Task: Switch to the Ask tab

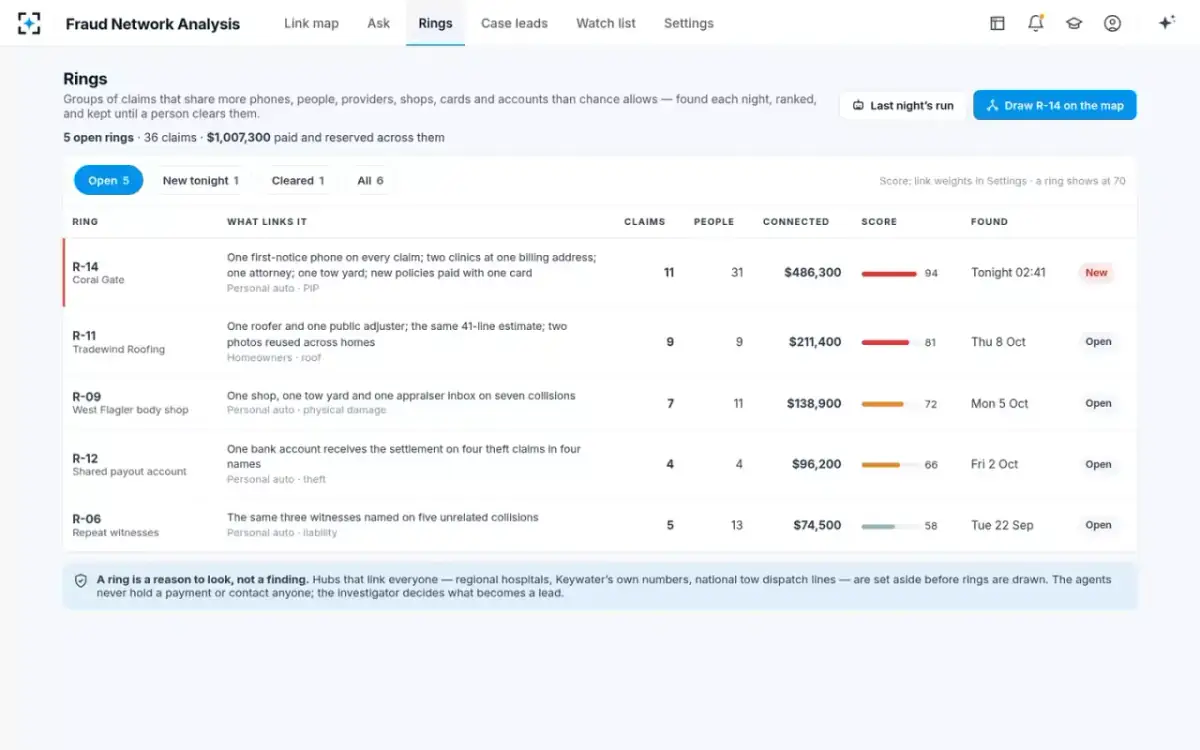Action: 378,23
